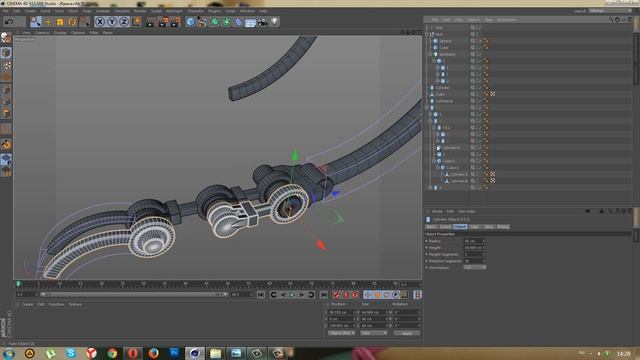The image size is (640, 360).
Task: Open the spline pen tool icon
Action: click(202, 21)
